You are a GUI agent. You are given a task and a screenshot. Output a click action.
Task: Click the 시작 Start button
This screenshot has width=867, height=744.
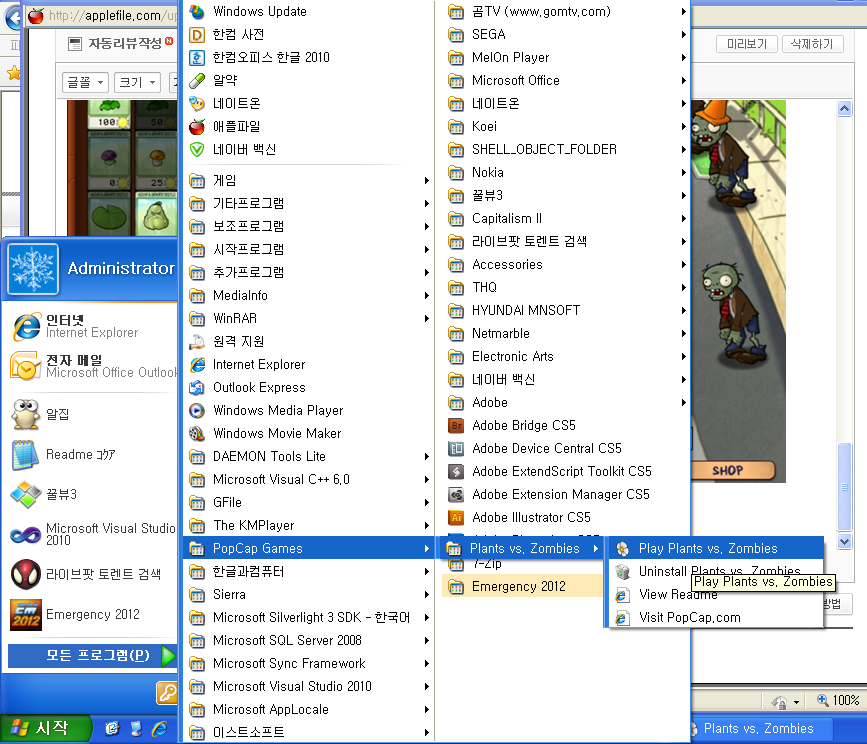45,728
